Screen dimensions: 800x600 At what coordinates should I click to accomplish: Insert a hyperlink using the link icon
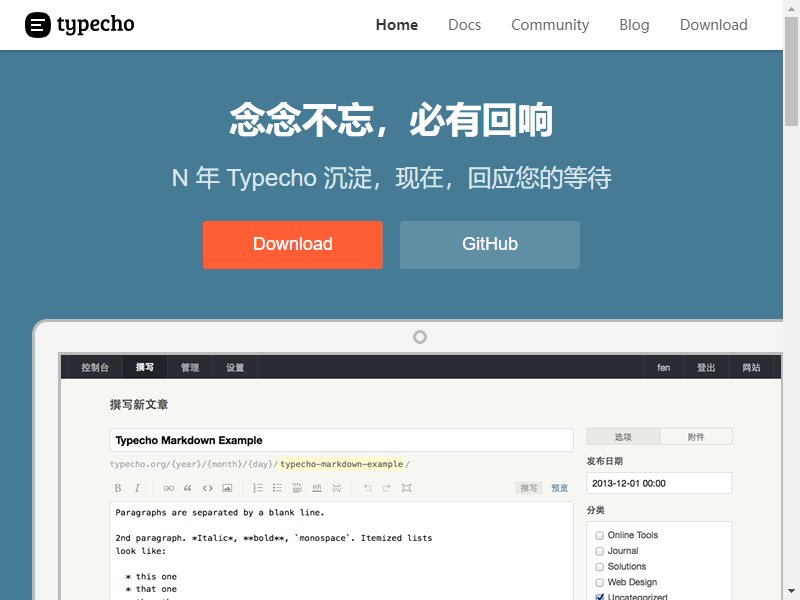pyautogui.click(x=168, y=488)
